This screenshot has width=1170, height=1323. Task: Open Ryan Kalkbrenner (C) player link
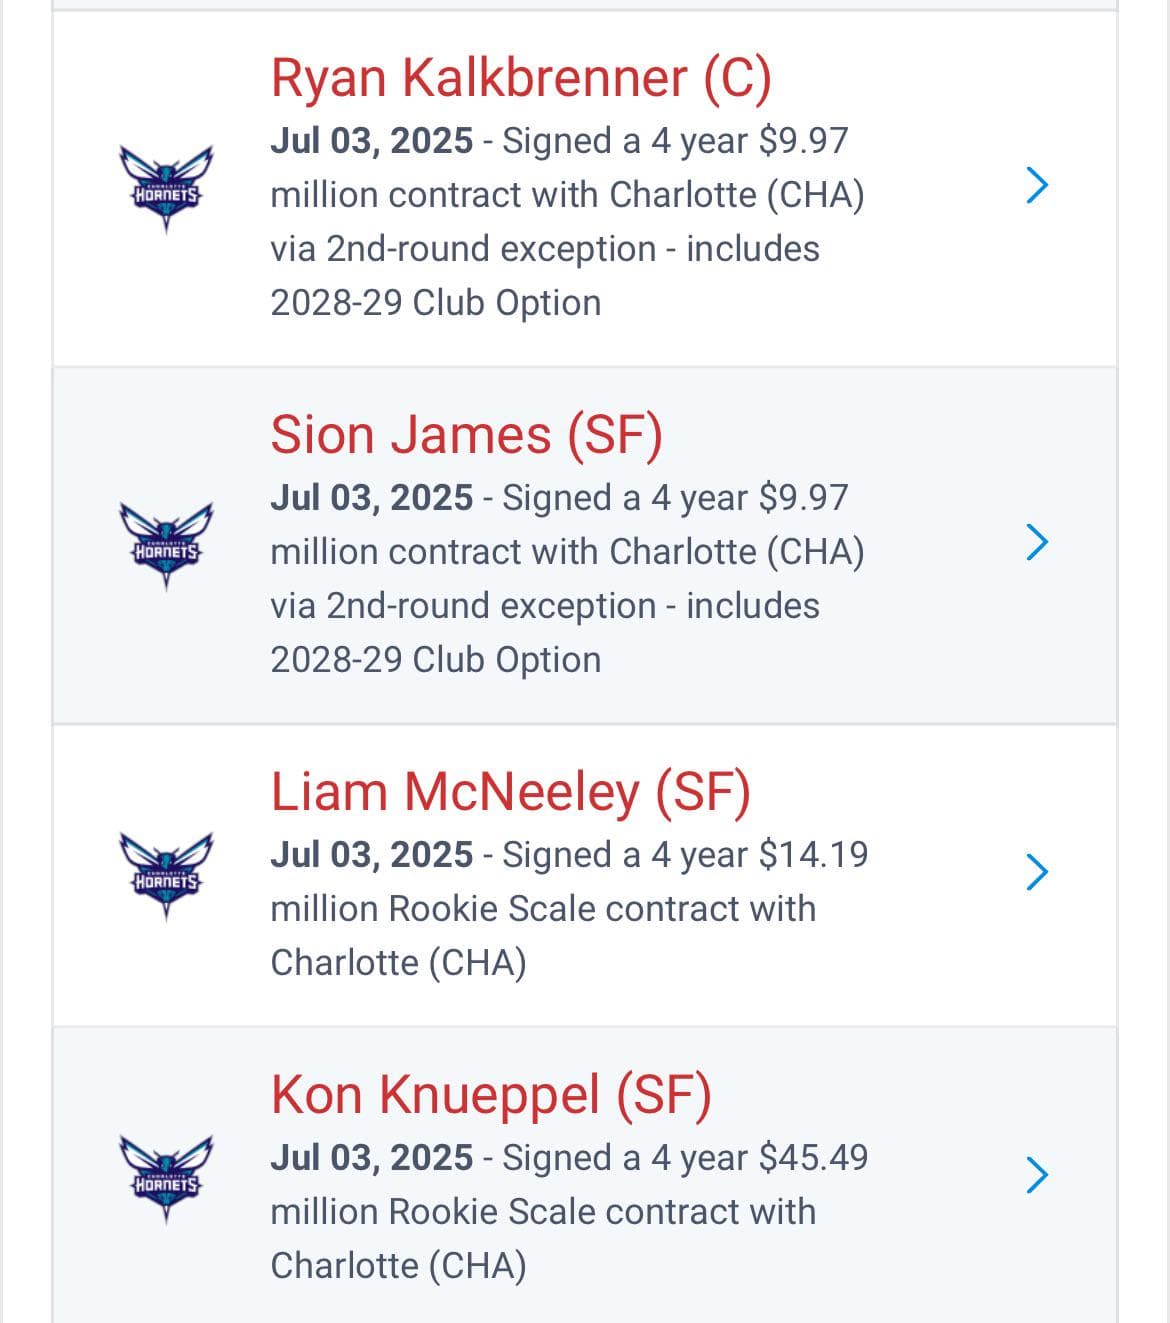(x=521, y=78)
